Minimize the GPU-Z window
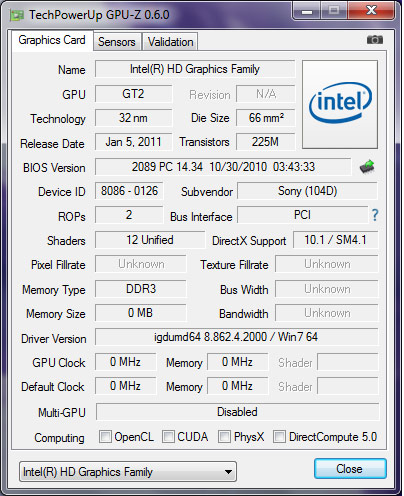This screenshot has width=404, height=496. [x=307, y=11]
